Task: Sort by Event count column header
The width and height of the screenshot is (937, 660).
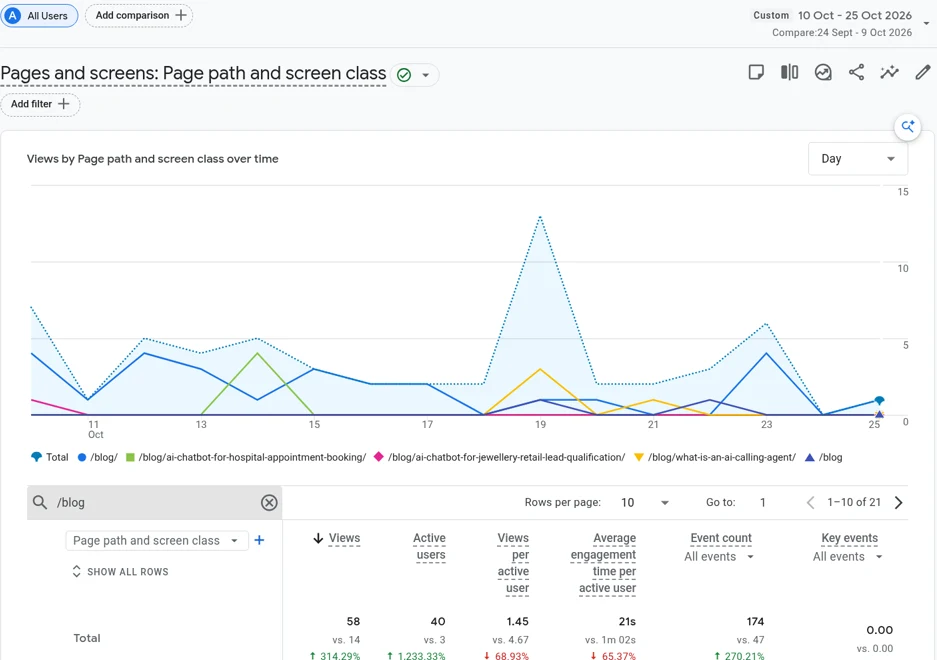Action: tap(721, 538)
